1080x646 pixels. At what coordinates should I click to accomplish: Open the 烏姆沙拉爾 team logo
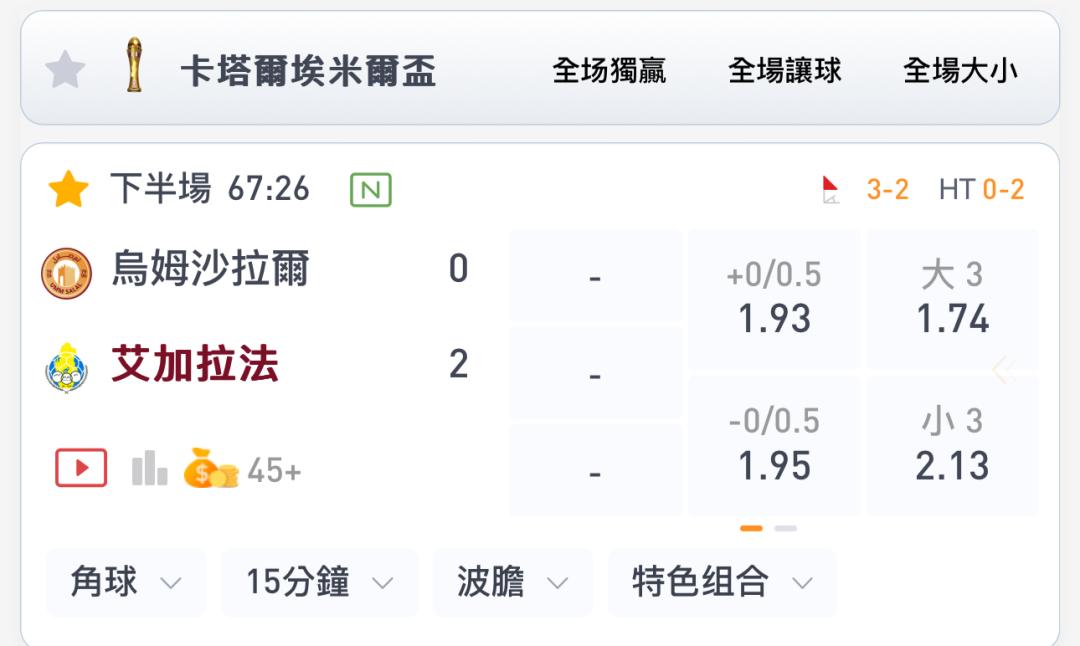pyautogui.click(x=67, y=273)
